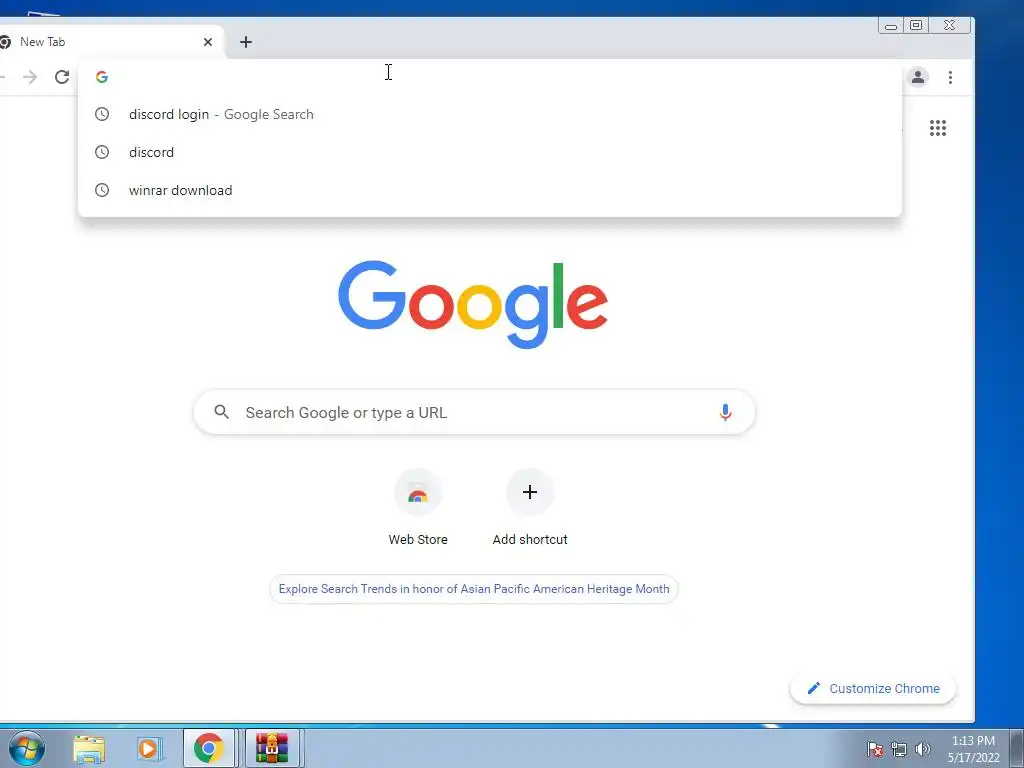This screenshot has height=768, width=1024.
Task: Click 'Search Google or type a URL' box
Action: (474, 412)
